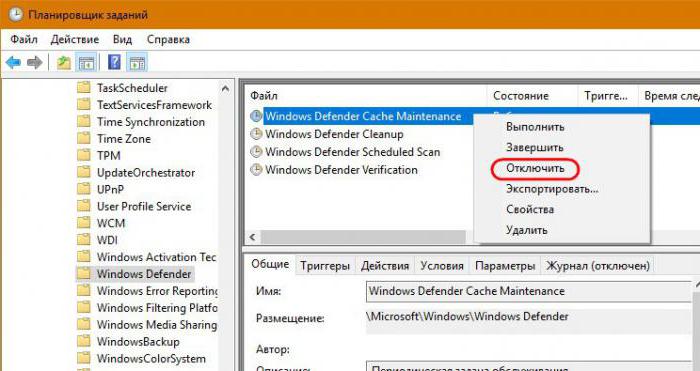This screenshot has height=371, width=700.
Task: Switch to the Журнал (отключен) tab
Action: 598,266
